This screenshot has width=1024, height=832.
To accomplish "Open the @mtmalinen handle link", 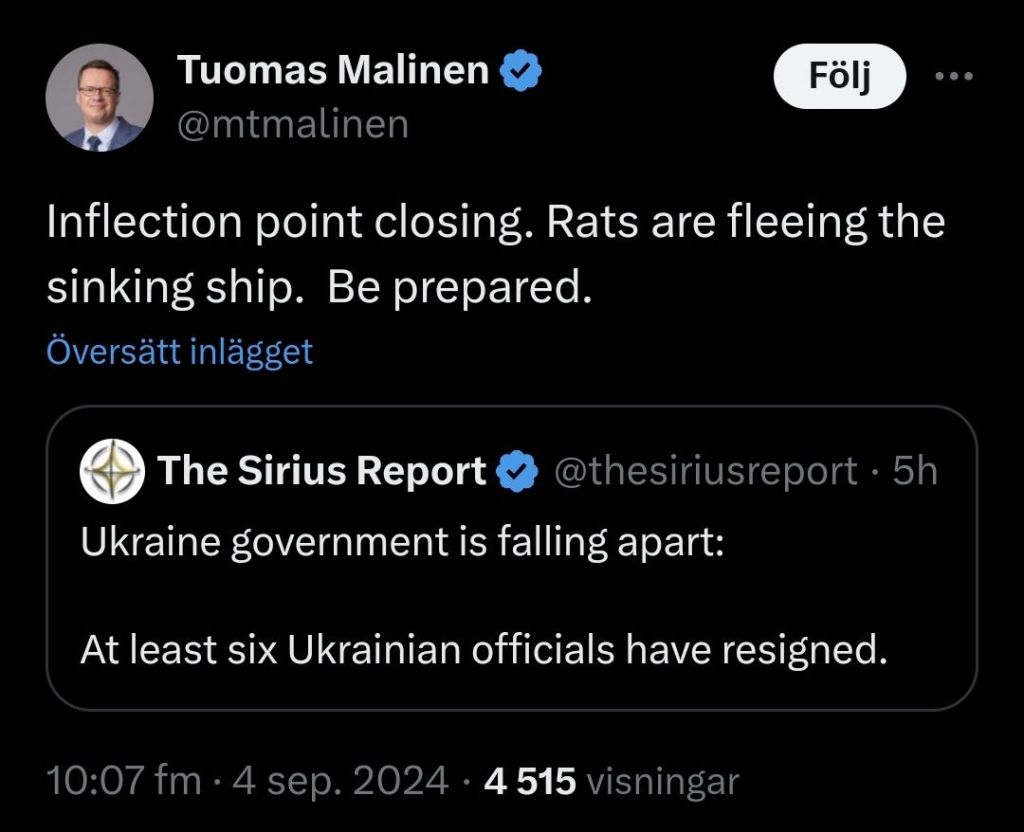I will click(292, 124).
